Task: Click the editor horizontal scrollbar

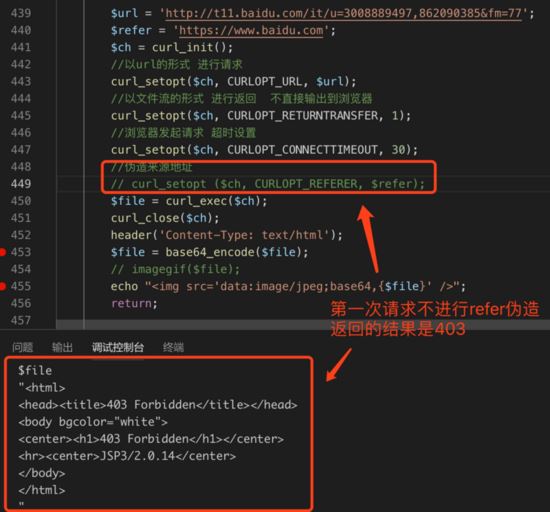Action: 303,324
